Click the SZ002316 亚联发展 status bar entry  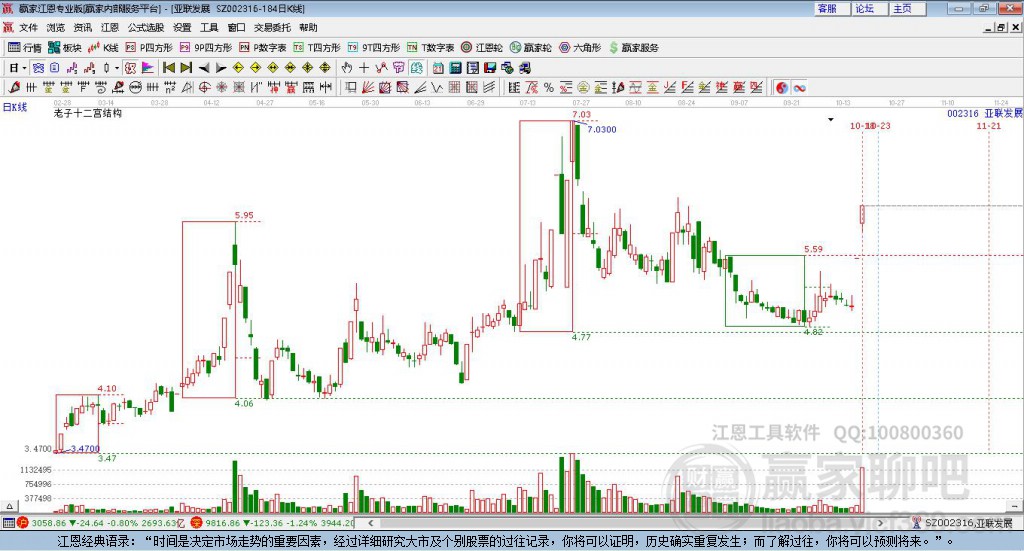963,523
